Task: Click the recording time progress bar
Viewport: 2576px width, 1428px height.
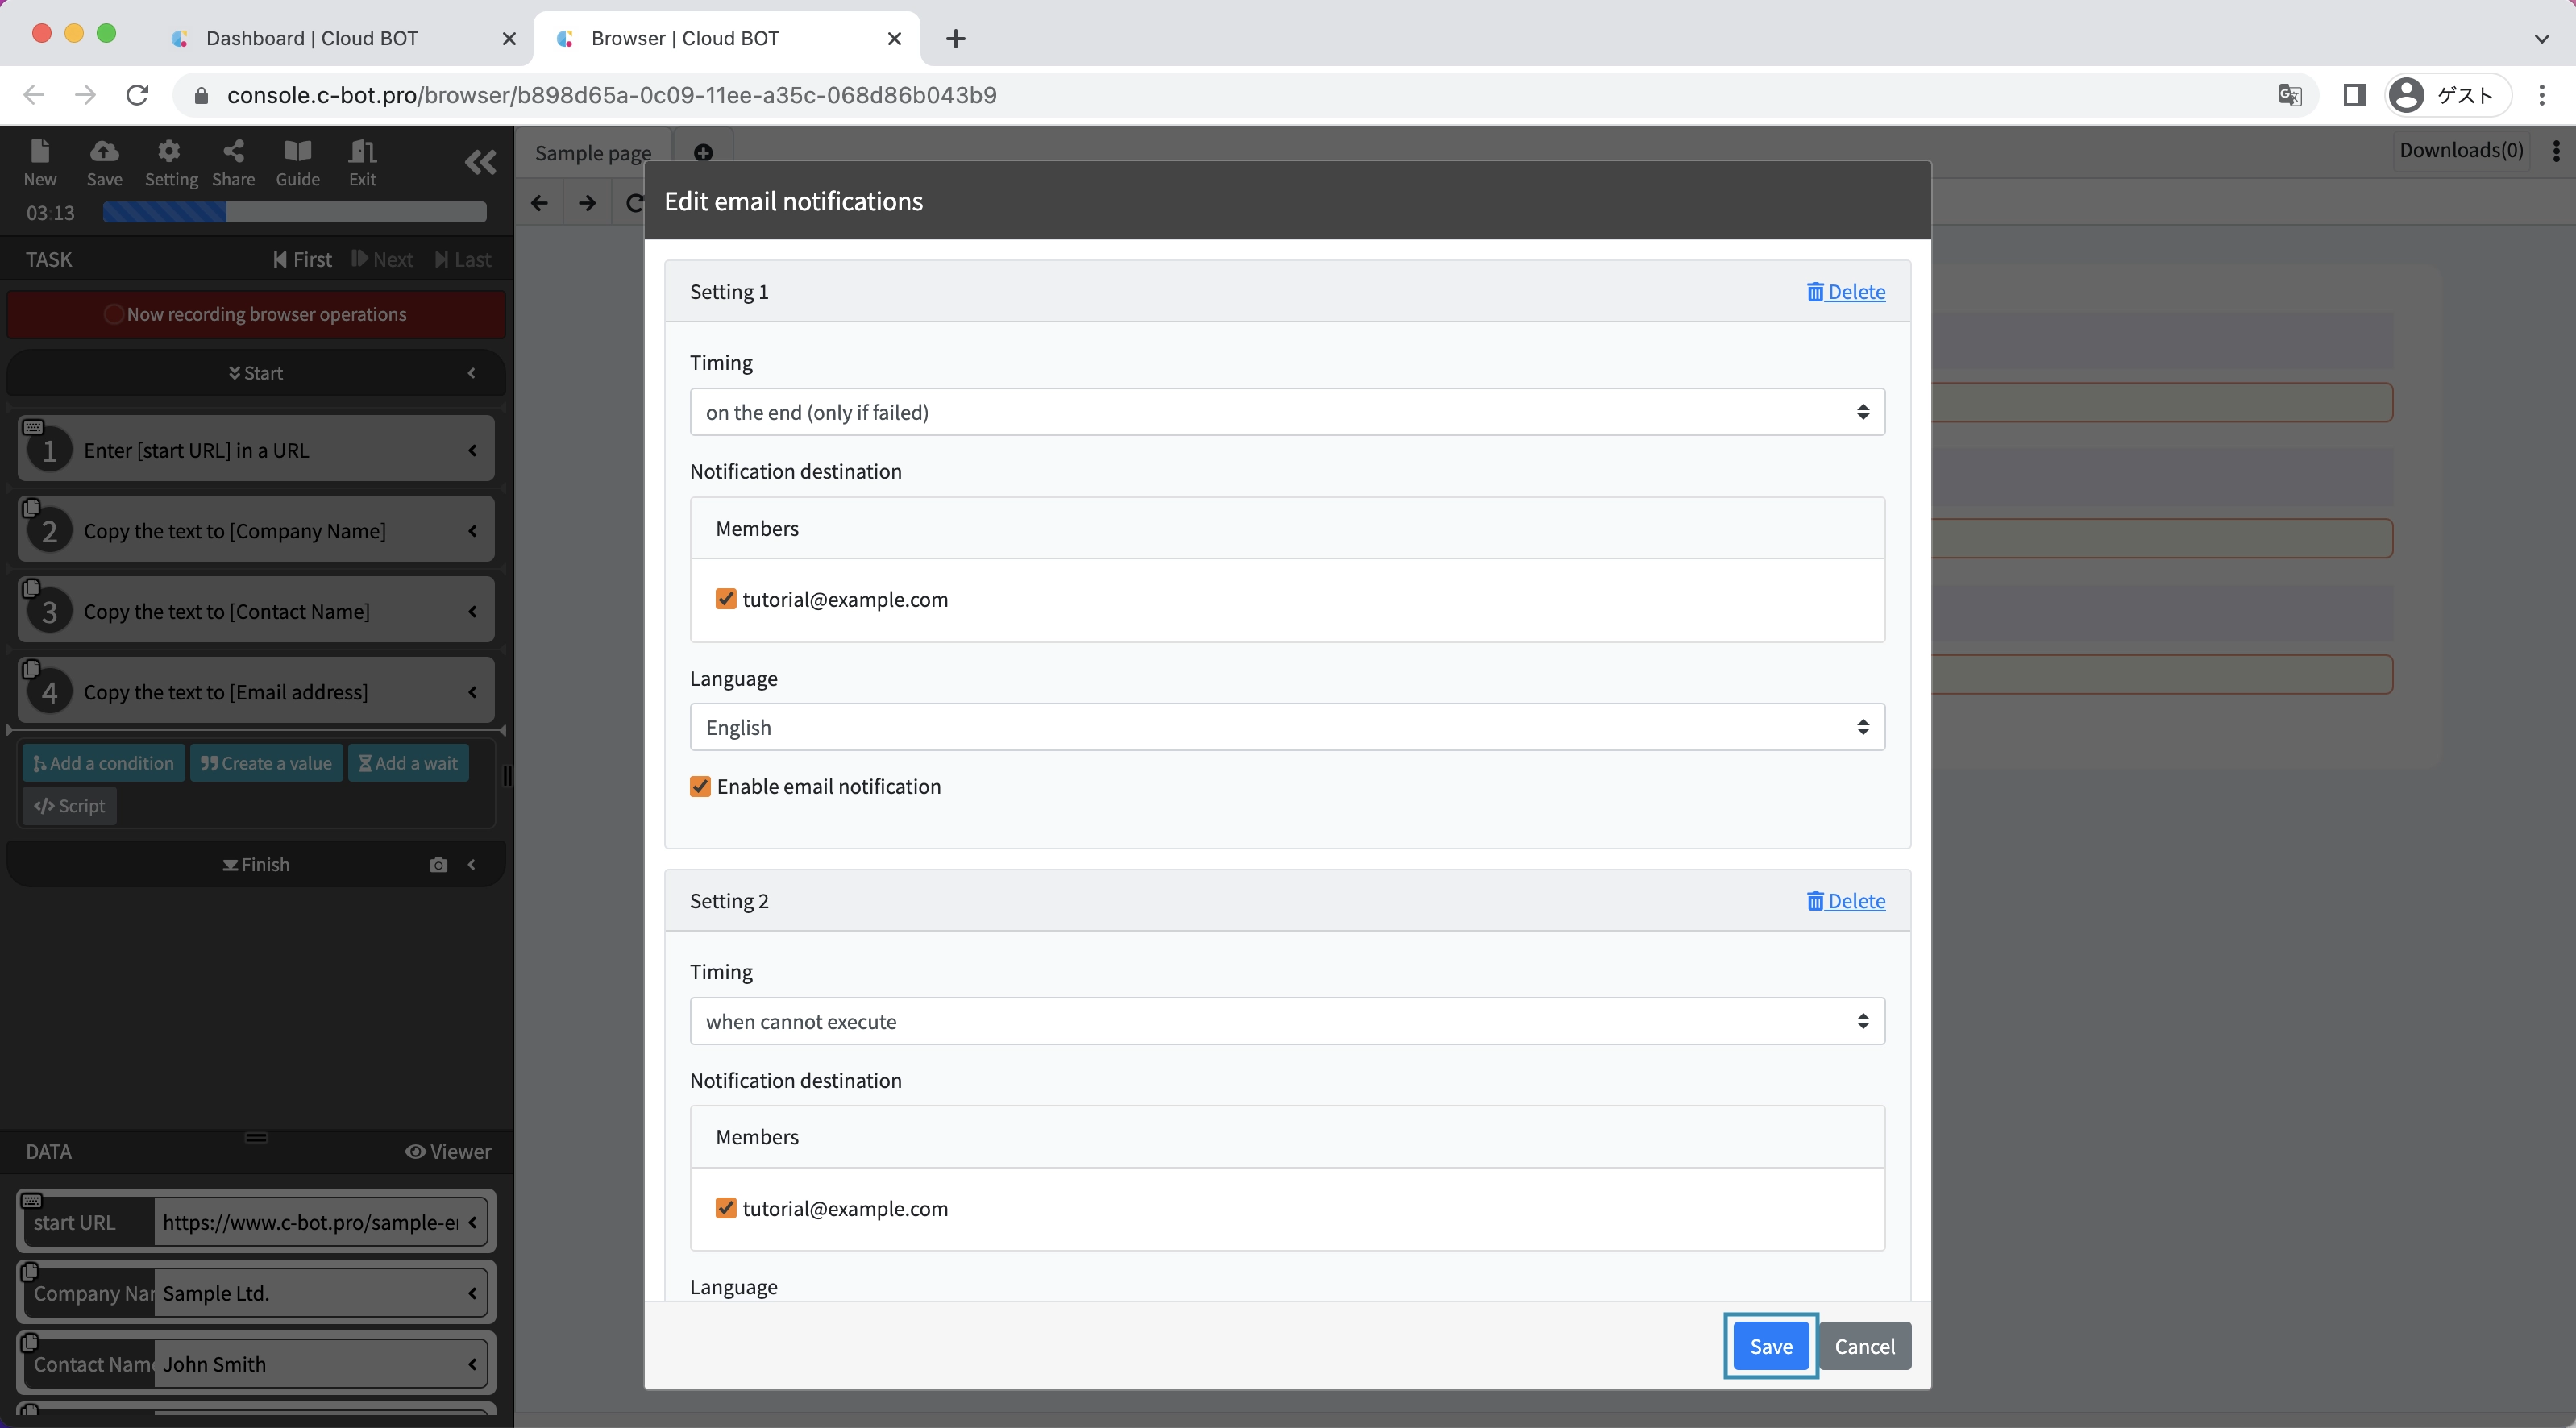Action: (x=294, y=212)
